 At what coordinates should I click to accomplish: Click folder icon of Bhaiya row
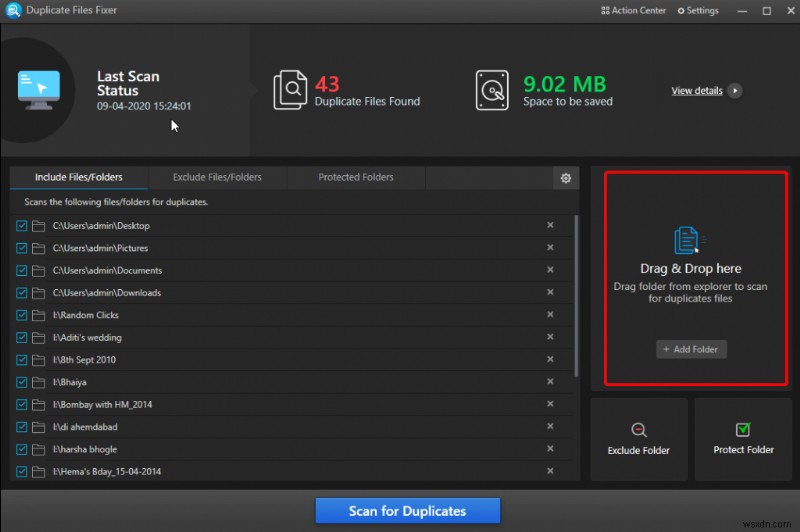[x=38, y=382]
